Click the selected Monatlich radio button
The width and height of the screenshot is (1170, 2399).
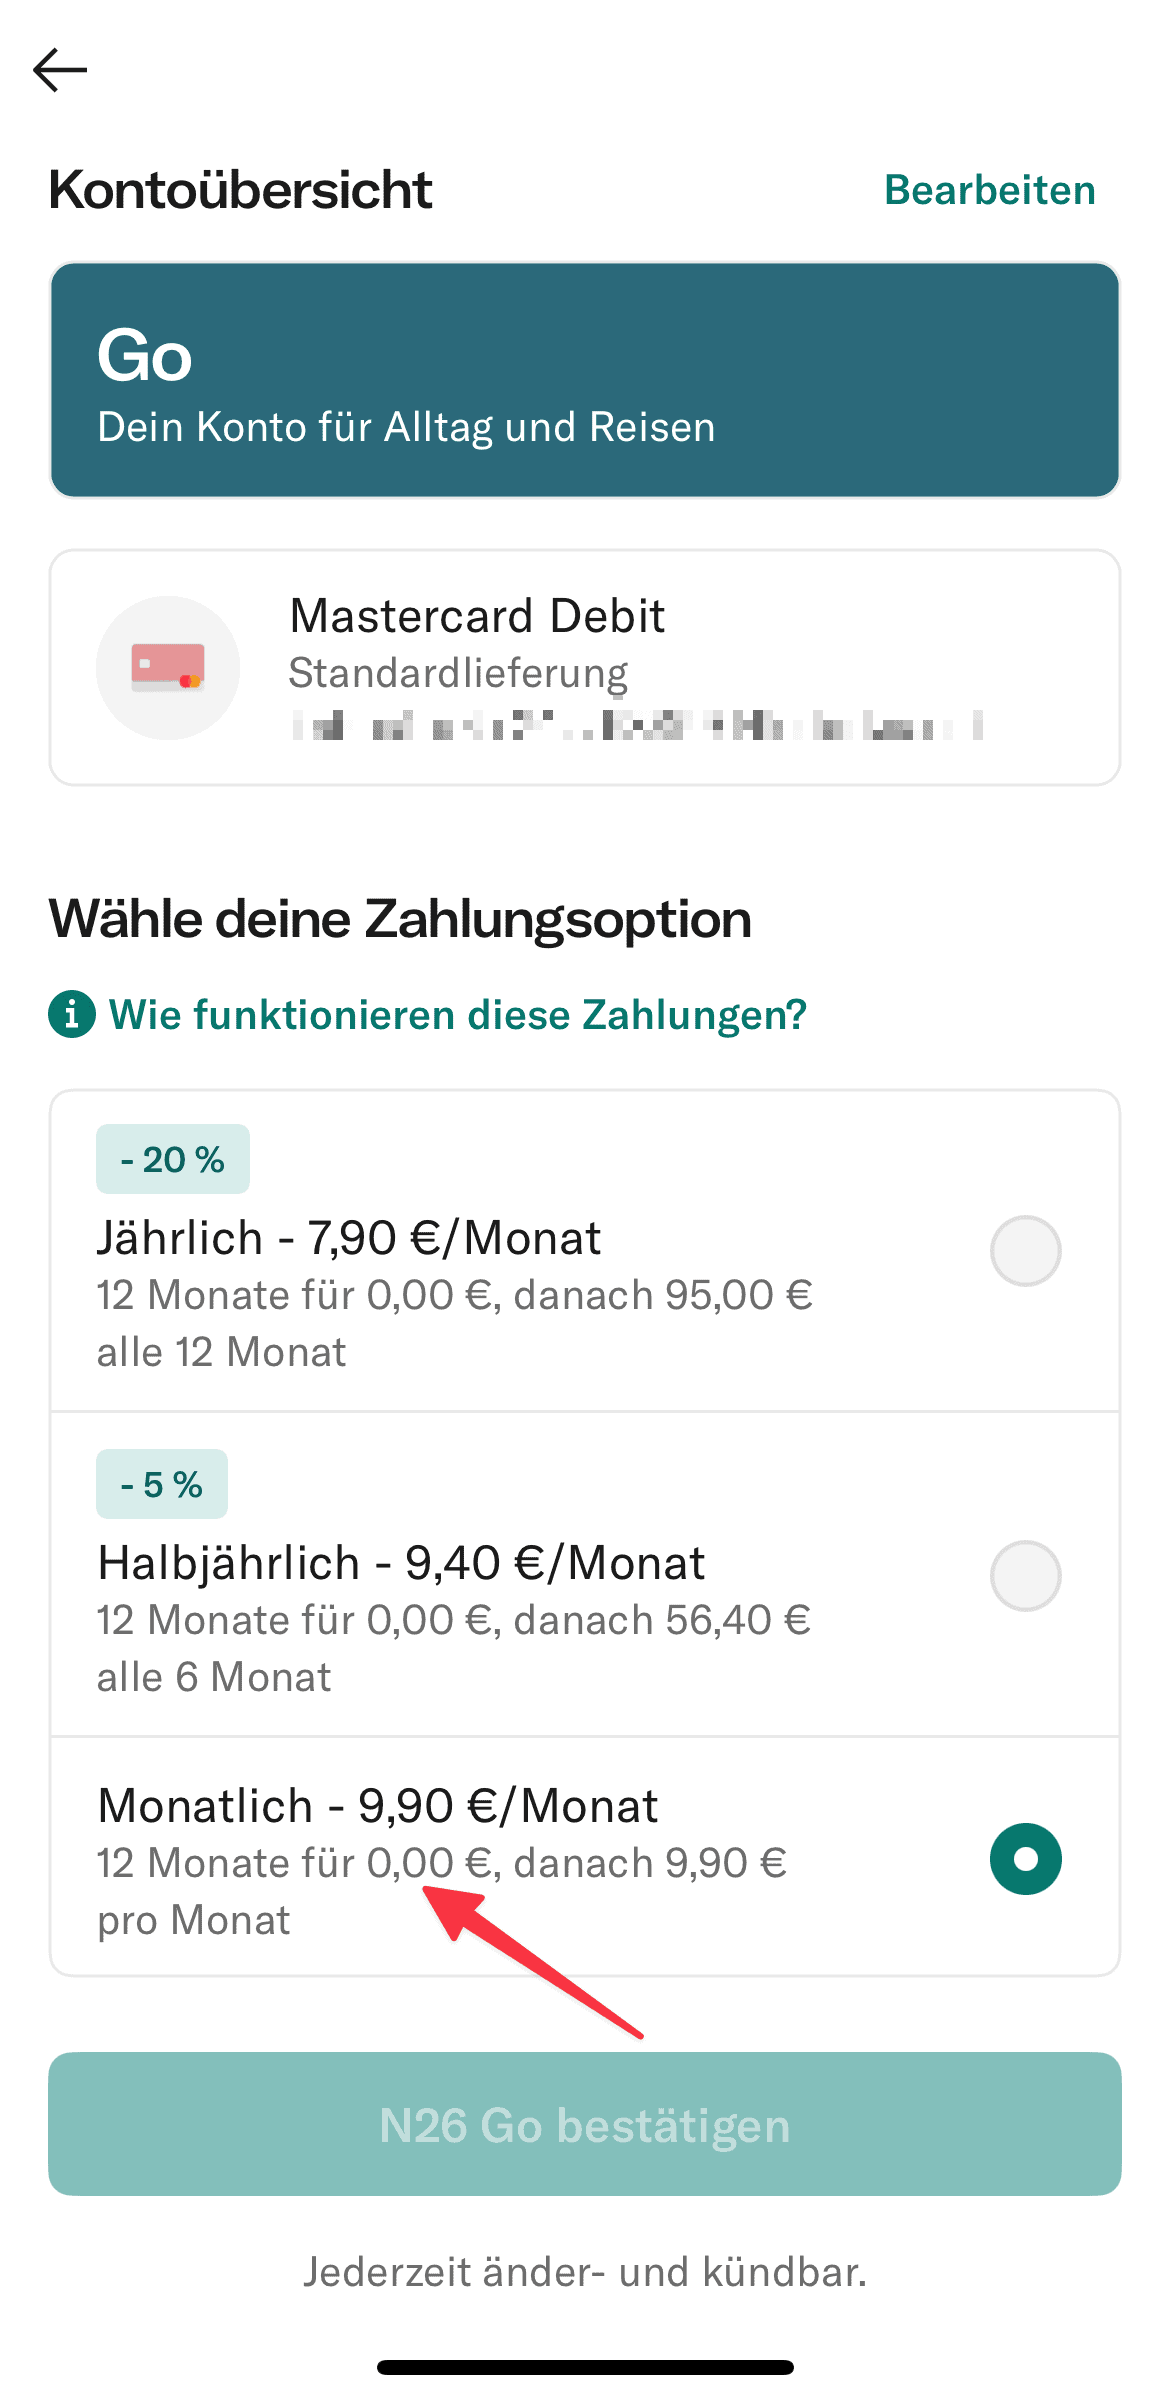tap(1025, 1859)
